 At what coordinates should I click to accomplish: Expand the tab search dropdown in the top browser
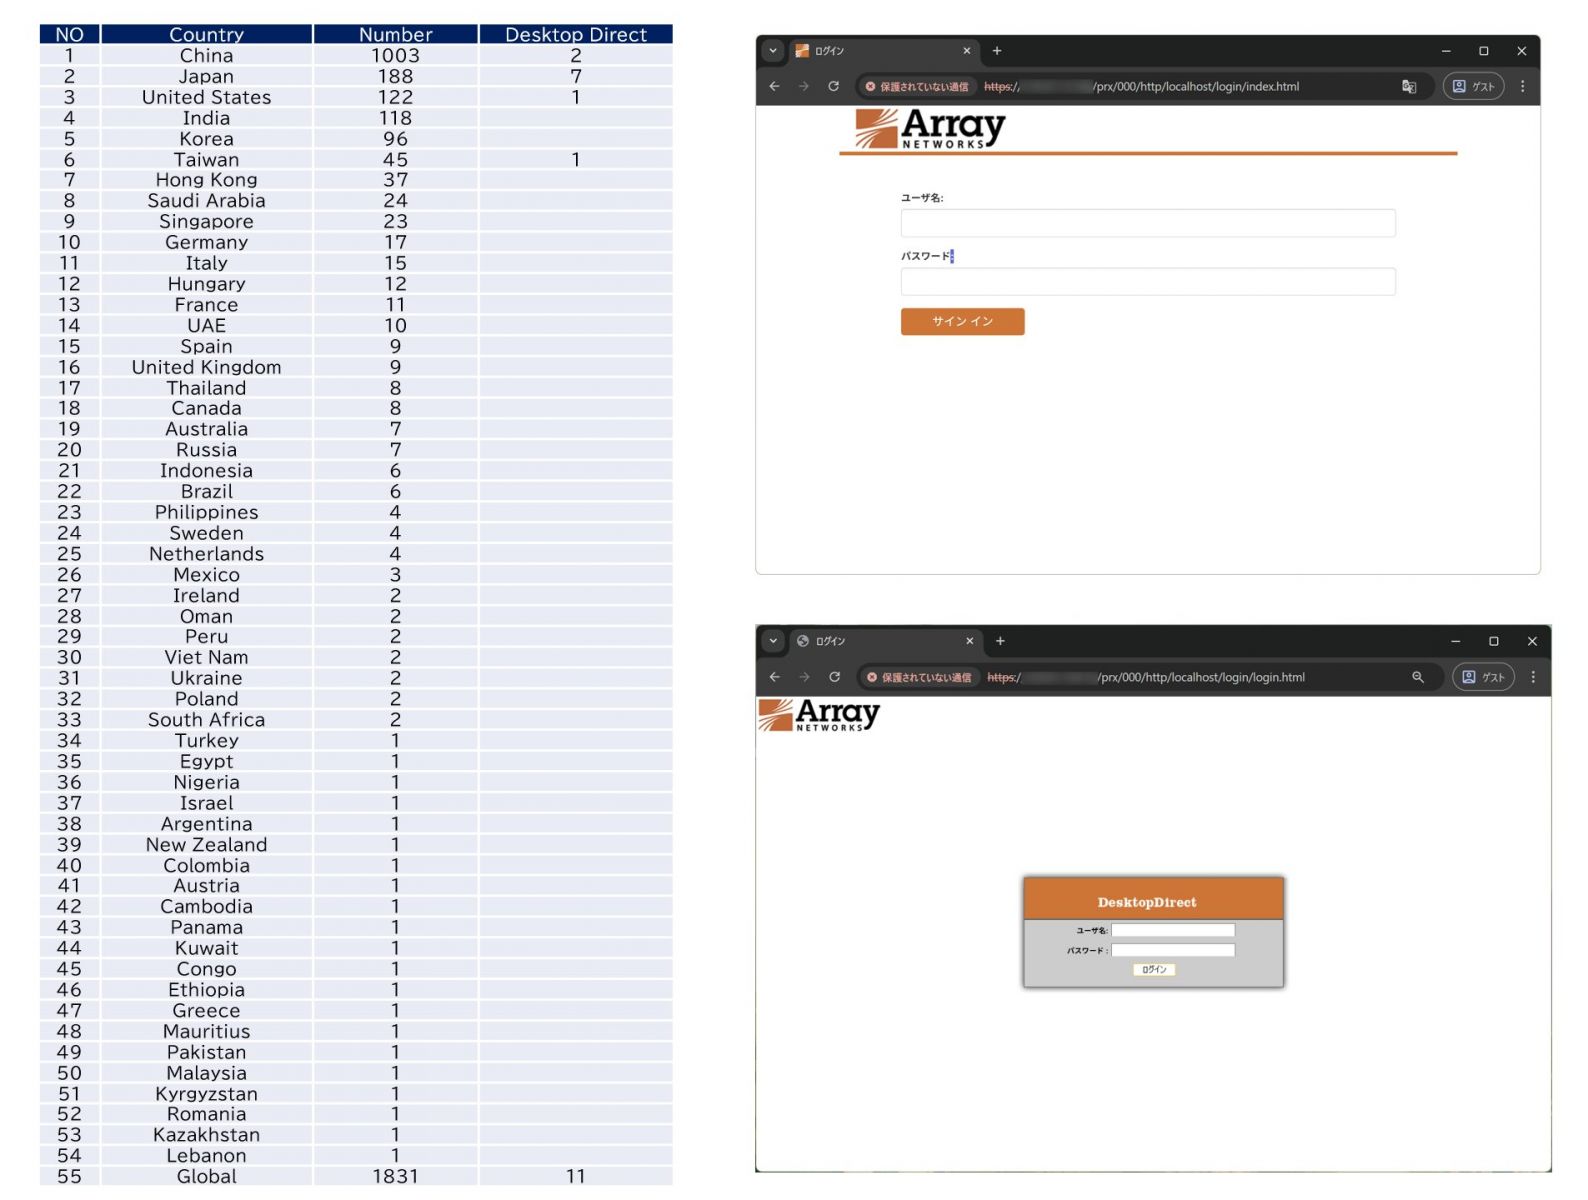773,51
